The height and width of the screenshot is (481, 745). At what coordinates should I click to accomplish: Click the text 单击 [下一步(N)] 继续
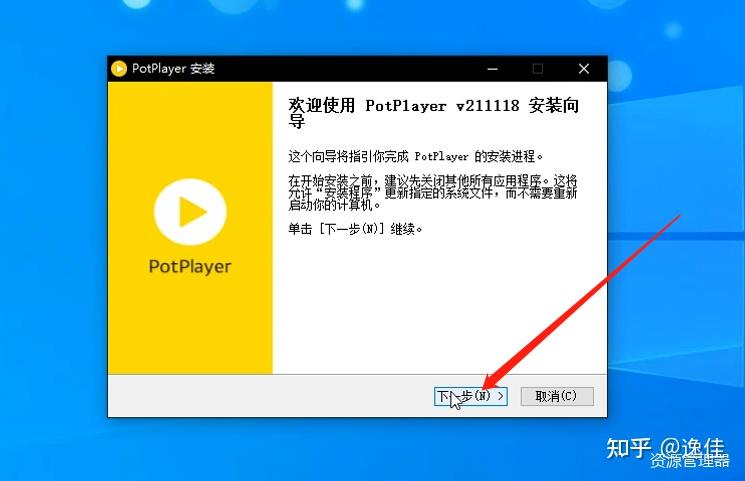pyautogui.click(x=355, y=229)
